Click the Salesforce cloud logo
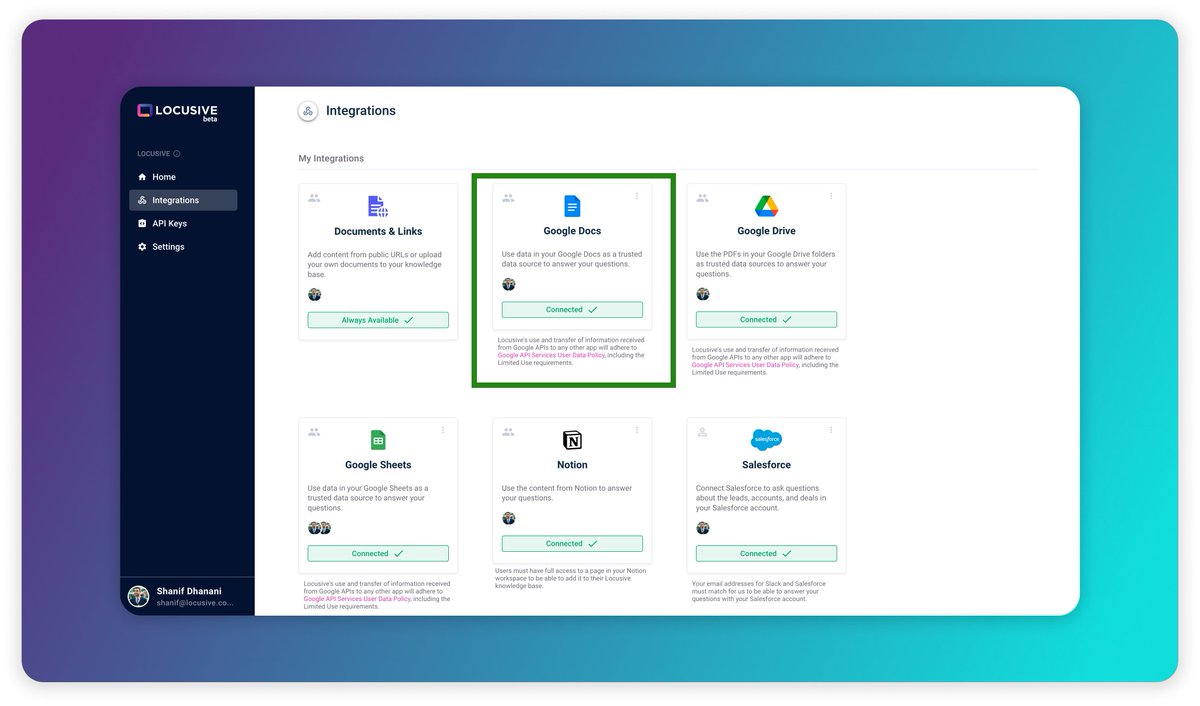Image resolution: width=1200 pixels, height=706 pixels. [766, 440]
